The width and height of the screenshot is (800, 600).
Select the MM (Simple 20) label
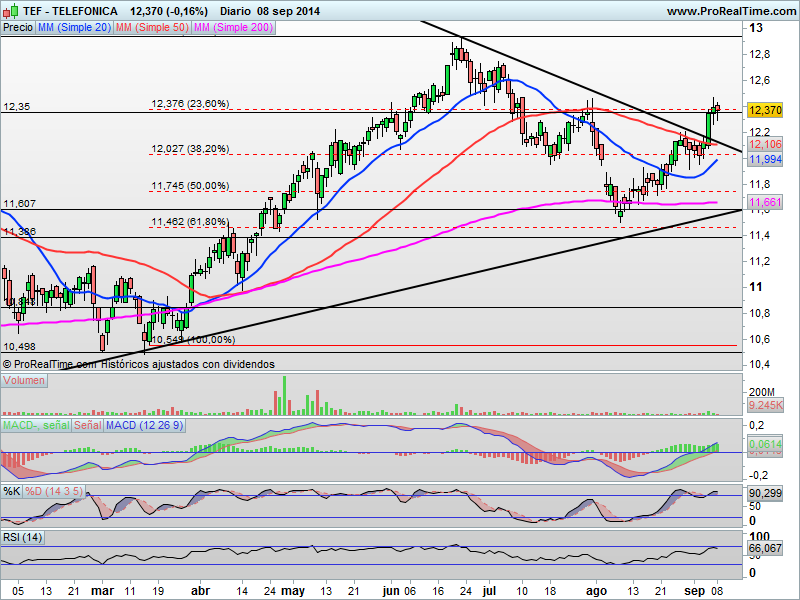74,28
